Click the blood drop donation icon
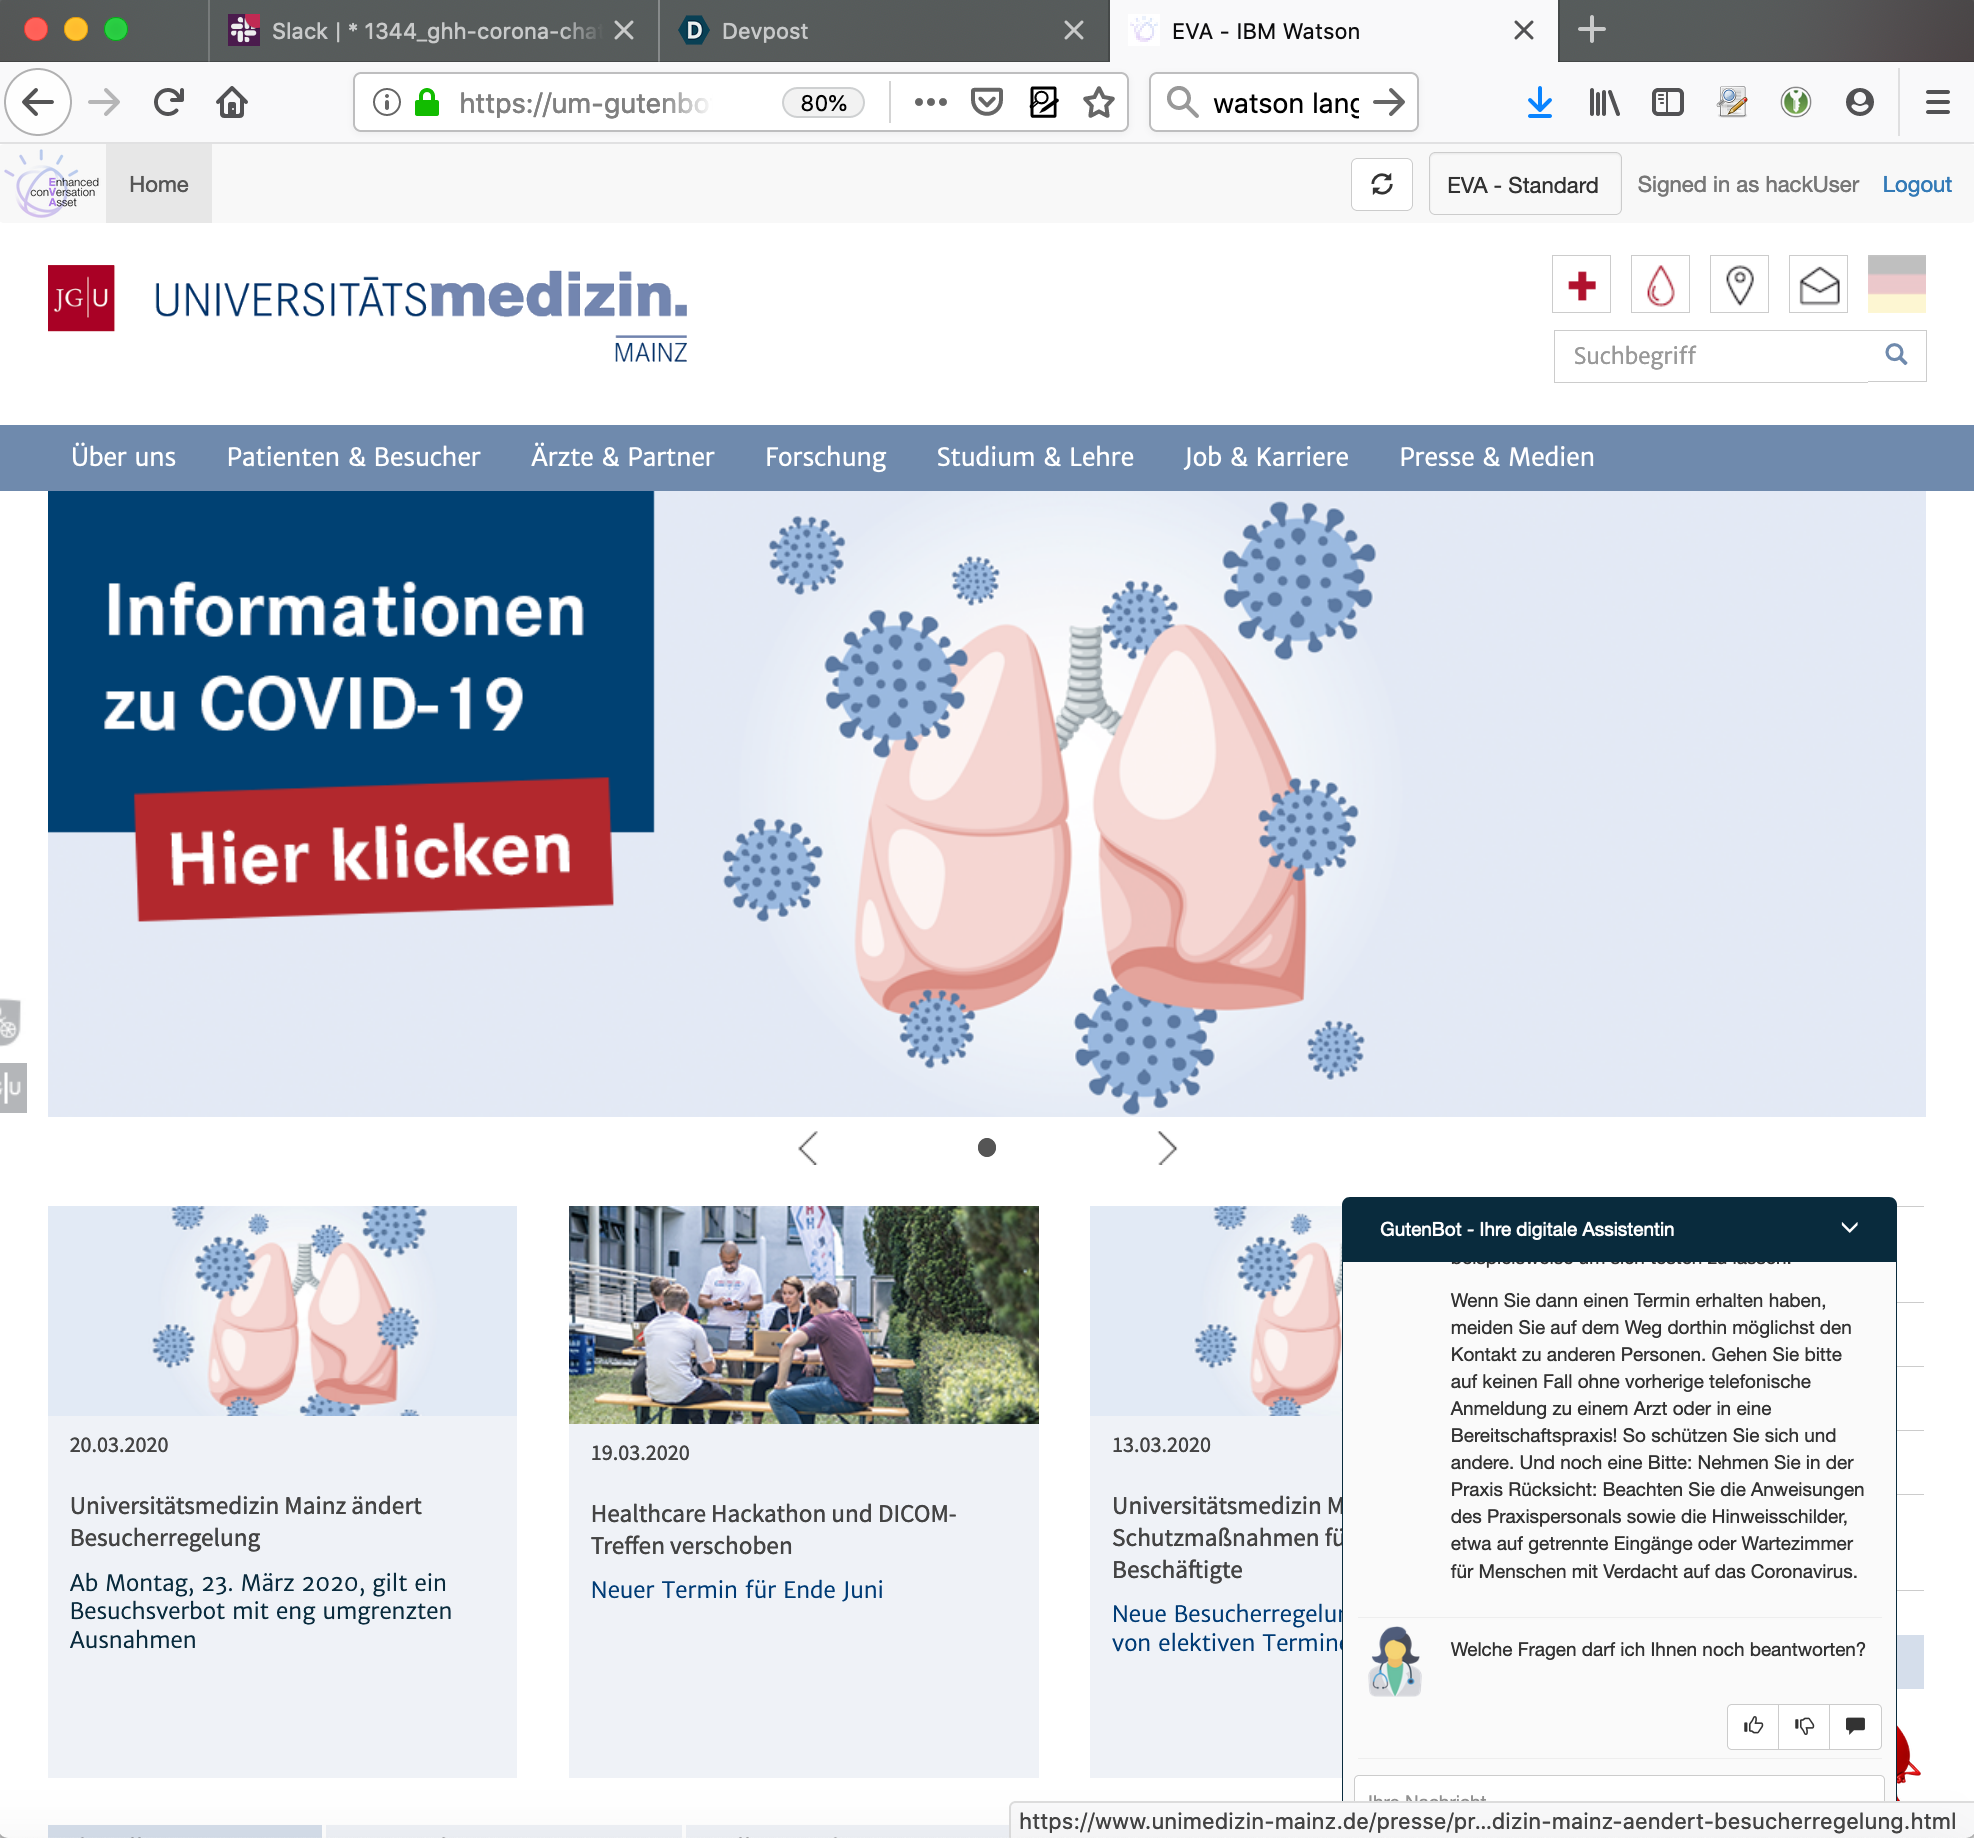 (x=1660, y=286)
